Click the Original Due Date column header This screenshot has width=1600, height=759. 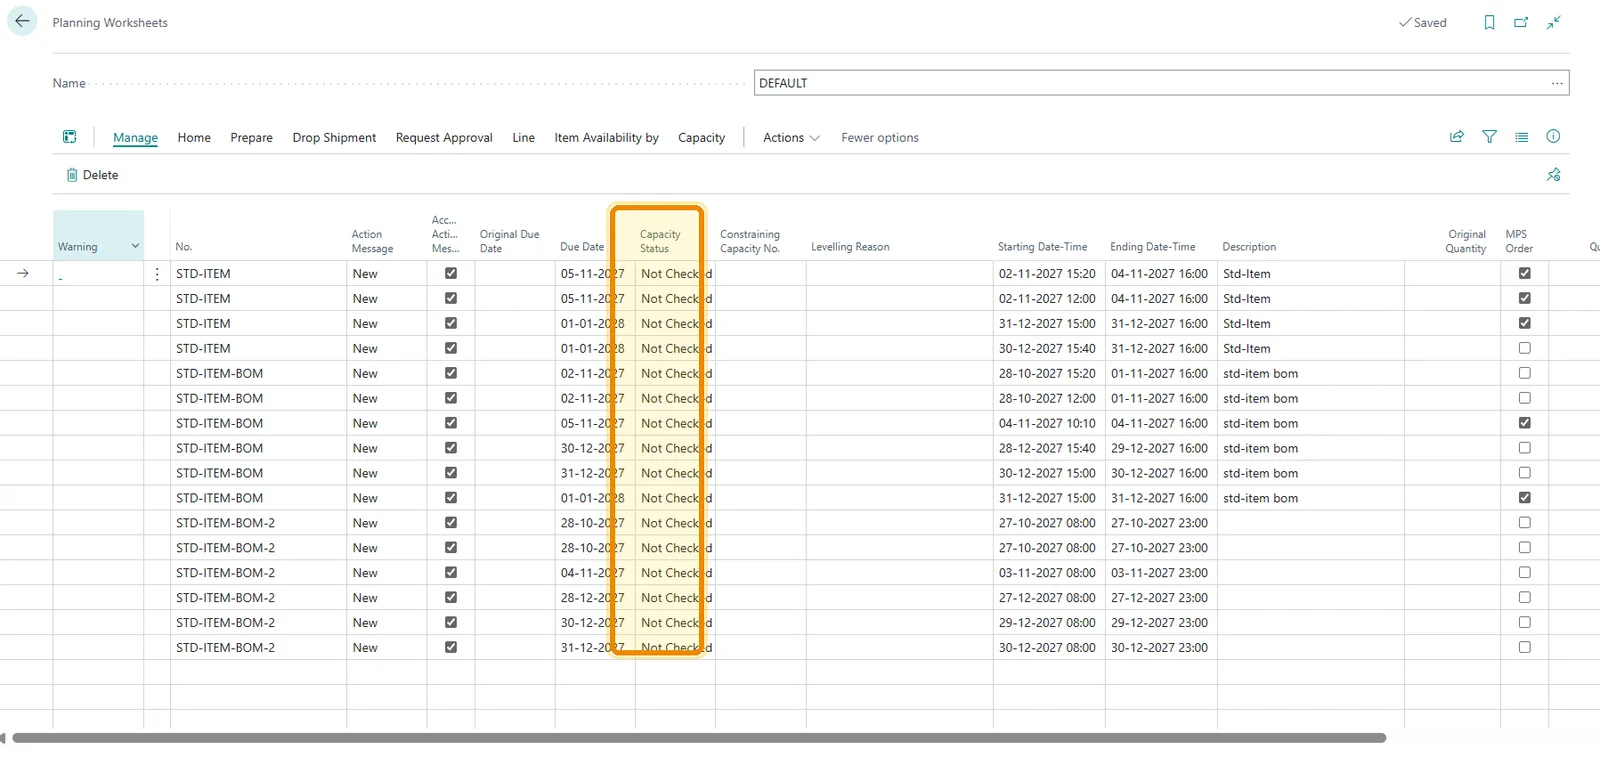click(x=509, y=241)
